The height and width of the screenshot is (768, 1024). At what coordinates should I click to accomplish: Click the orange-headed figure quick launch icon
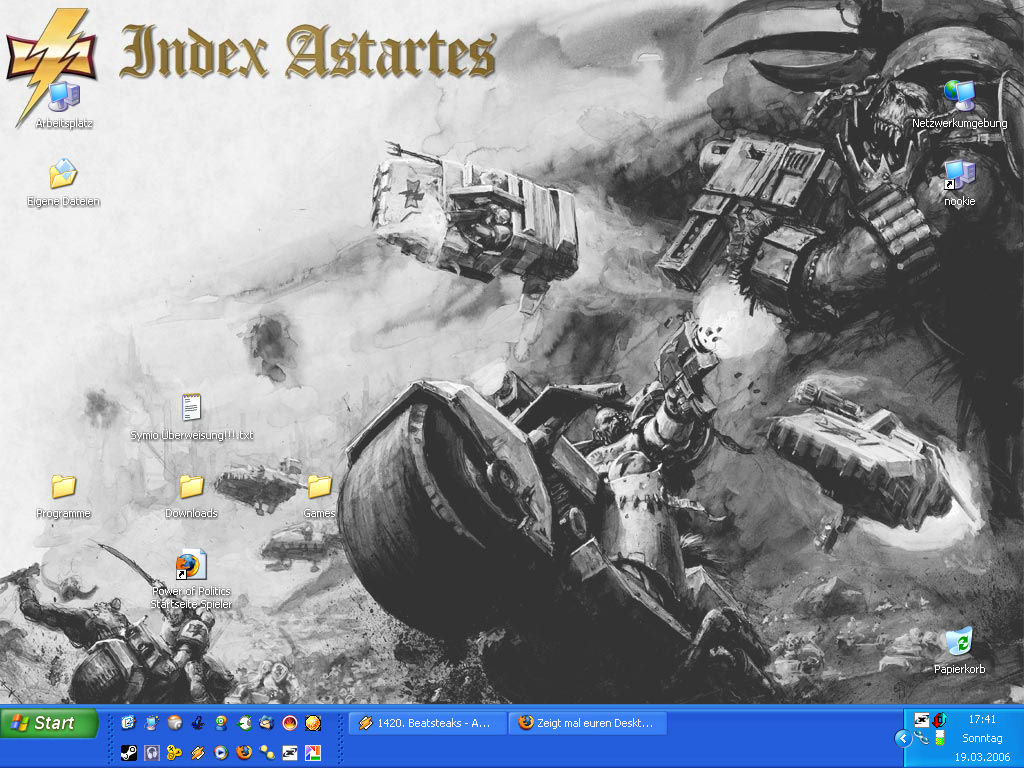pos(221,722)
